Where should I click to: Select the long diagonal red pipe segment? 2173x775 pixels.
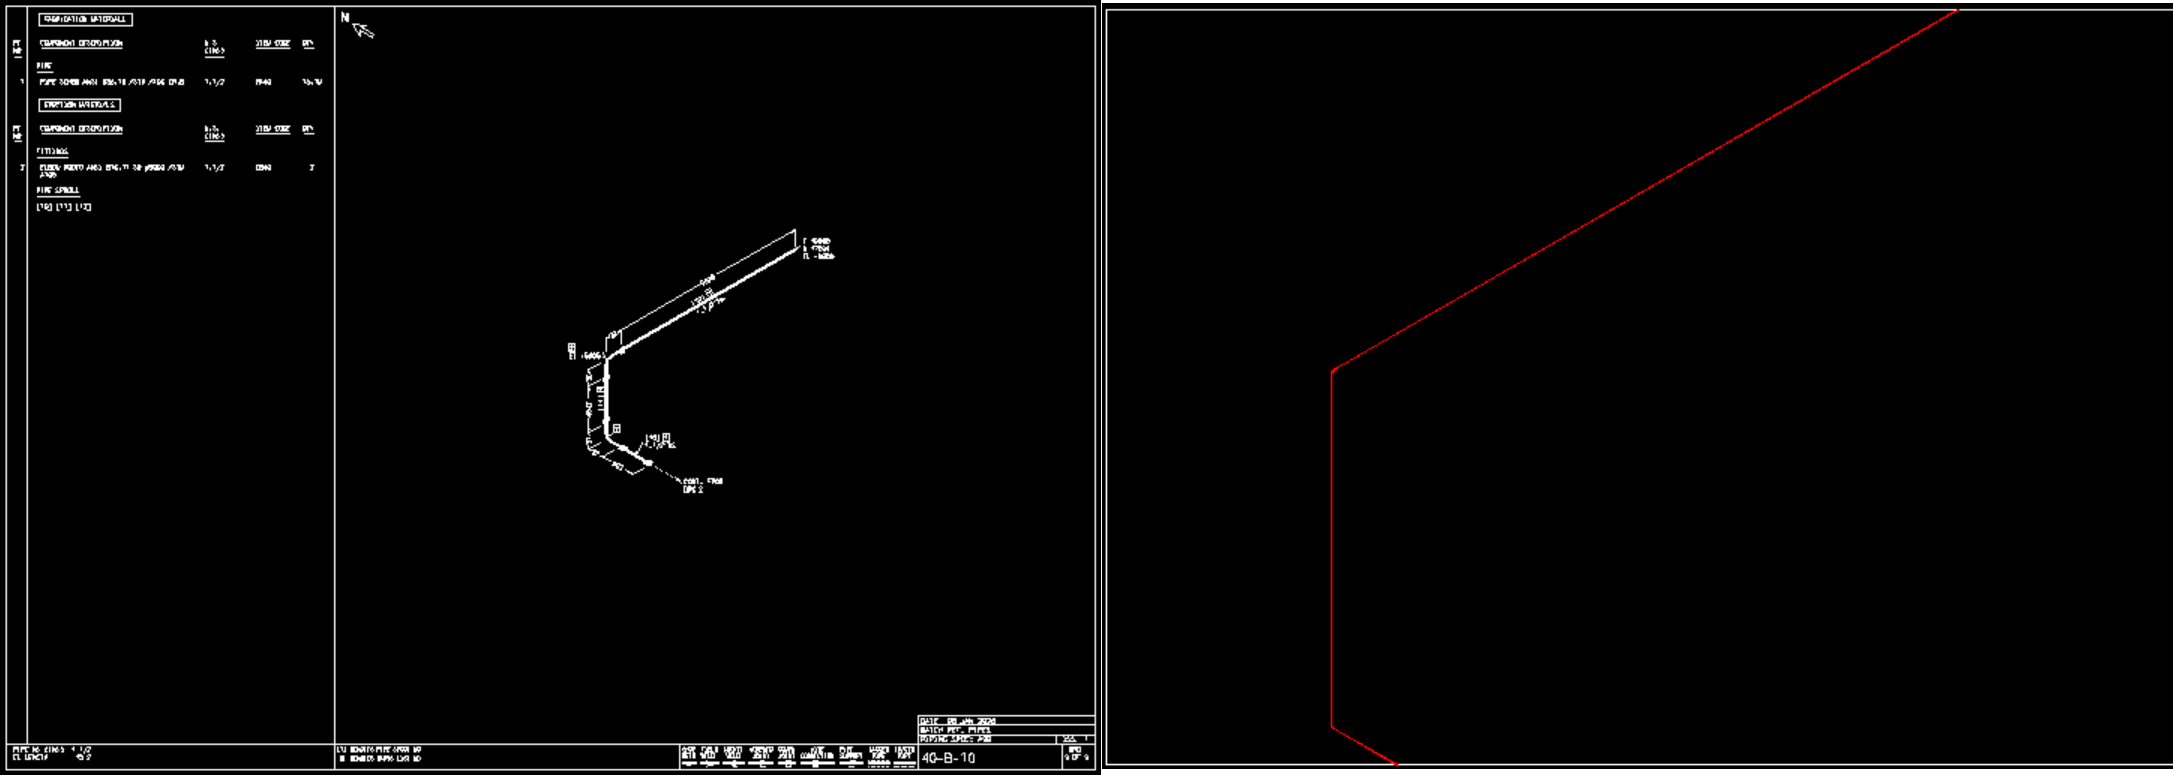(1644, 190)
